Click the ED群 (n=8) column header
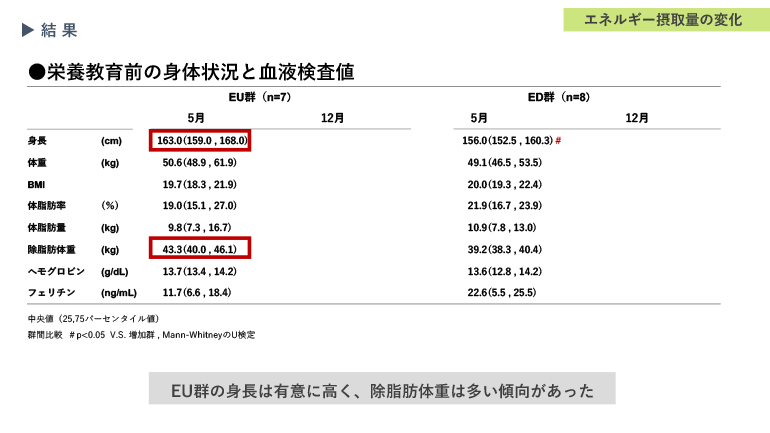Screen dimensions: 770x433 (x=558, y=97)
